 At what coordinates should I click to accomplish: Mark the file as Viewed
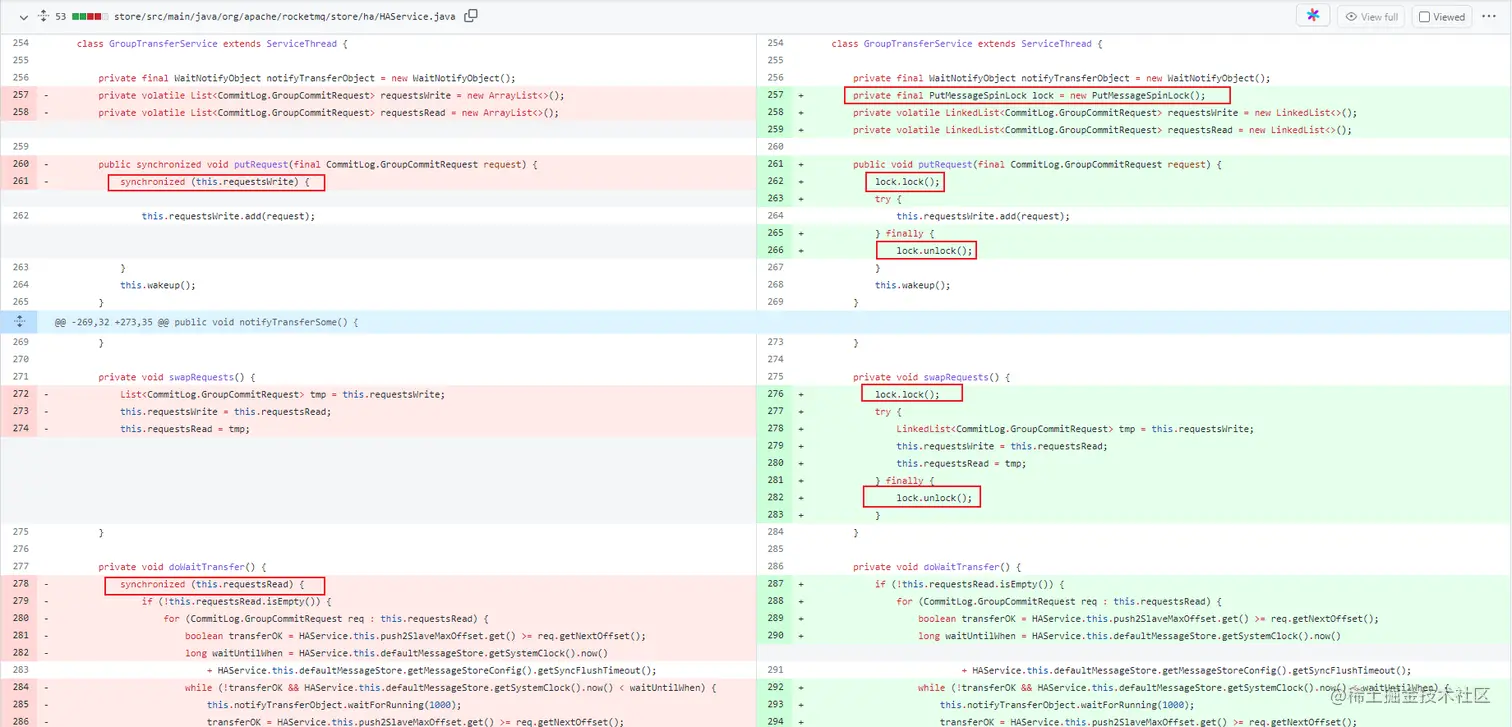1441,17
